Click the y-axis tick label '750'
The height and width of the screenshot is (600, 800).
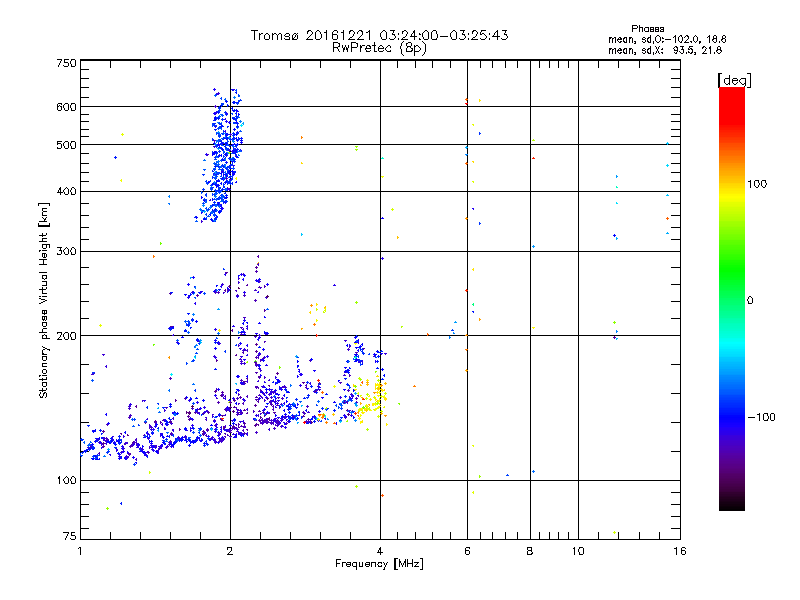coord(66,63)
